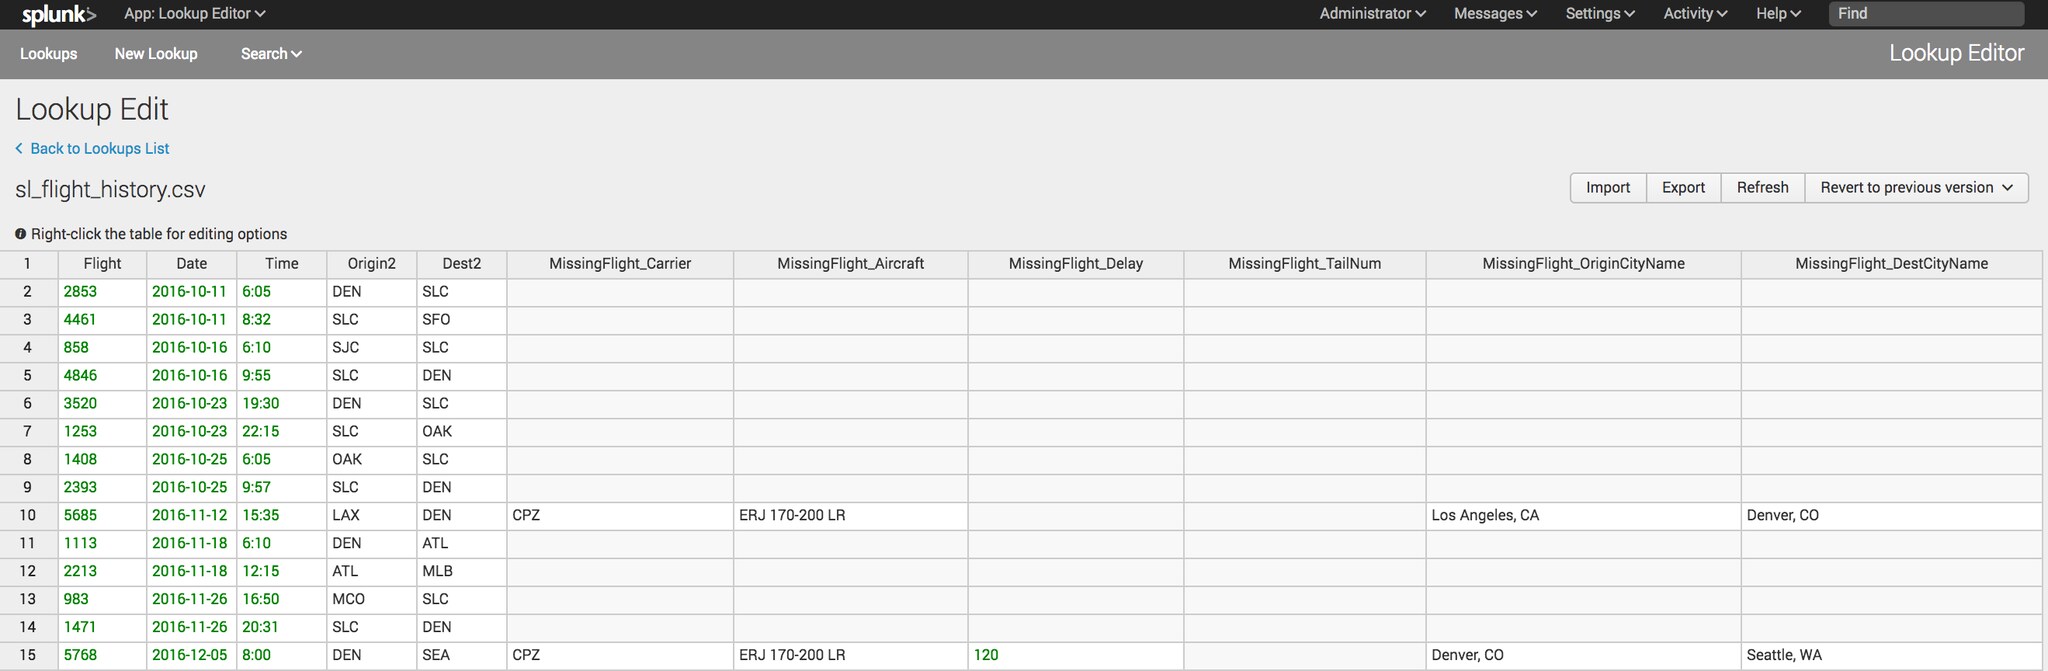The width and height of the screenshot is (2048, 671).
Task: Select row number 7 header
Action: 28,432
